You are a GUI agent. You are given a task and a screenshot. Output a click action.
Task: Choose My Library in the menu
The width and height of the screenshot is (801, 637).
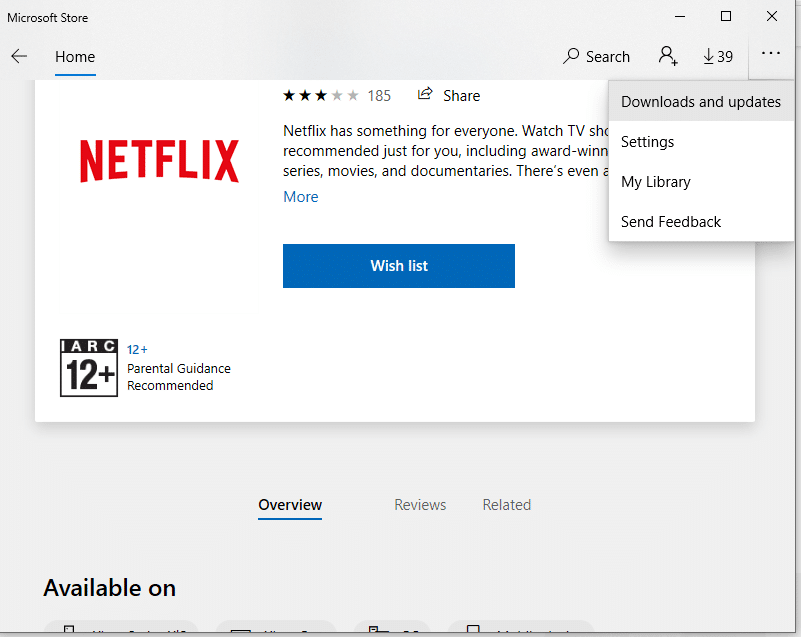pyautogui.click(x=701, y=182)
